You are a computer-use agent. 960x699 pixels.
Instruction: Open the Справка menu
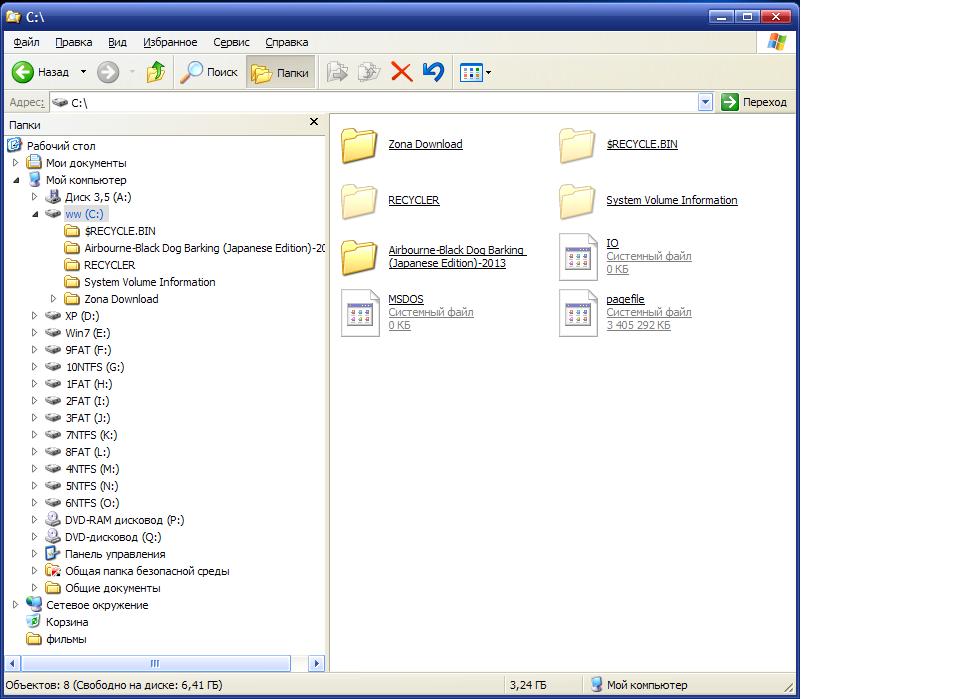tap(287, 42)
